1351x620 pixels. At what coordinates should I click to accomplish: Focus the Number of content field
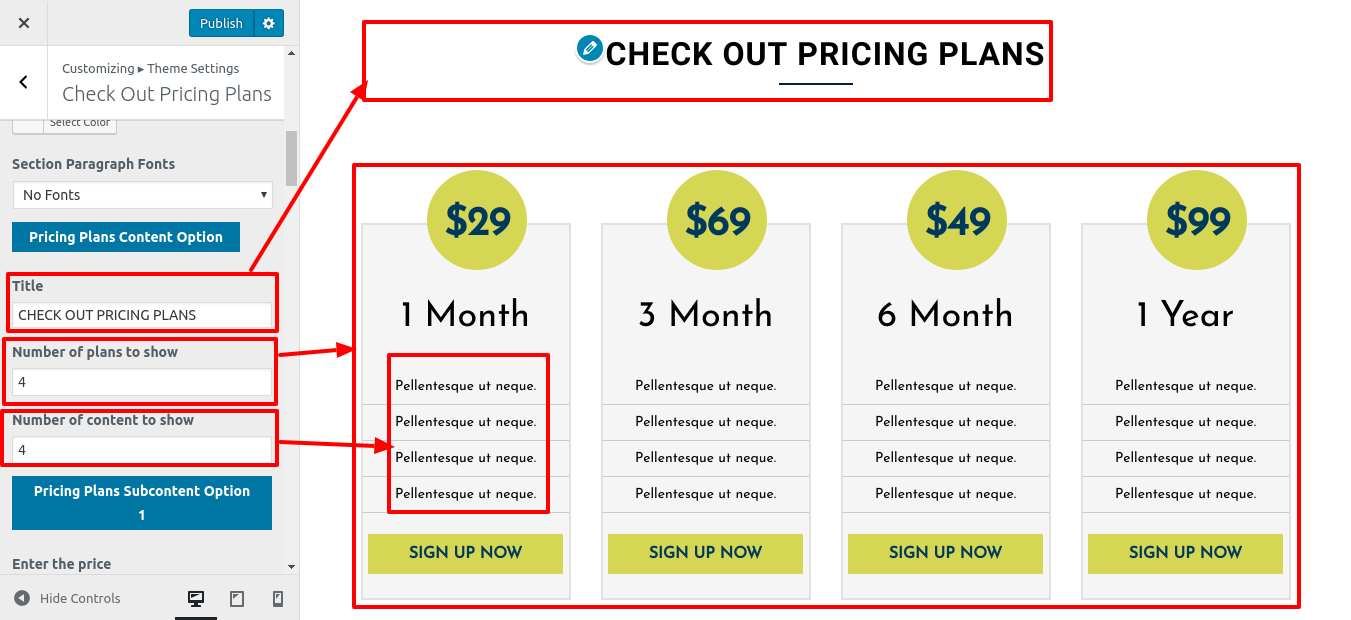[142, 450]
